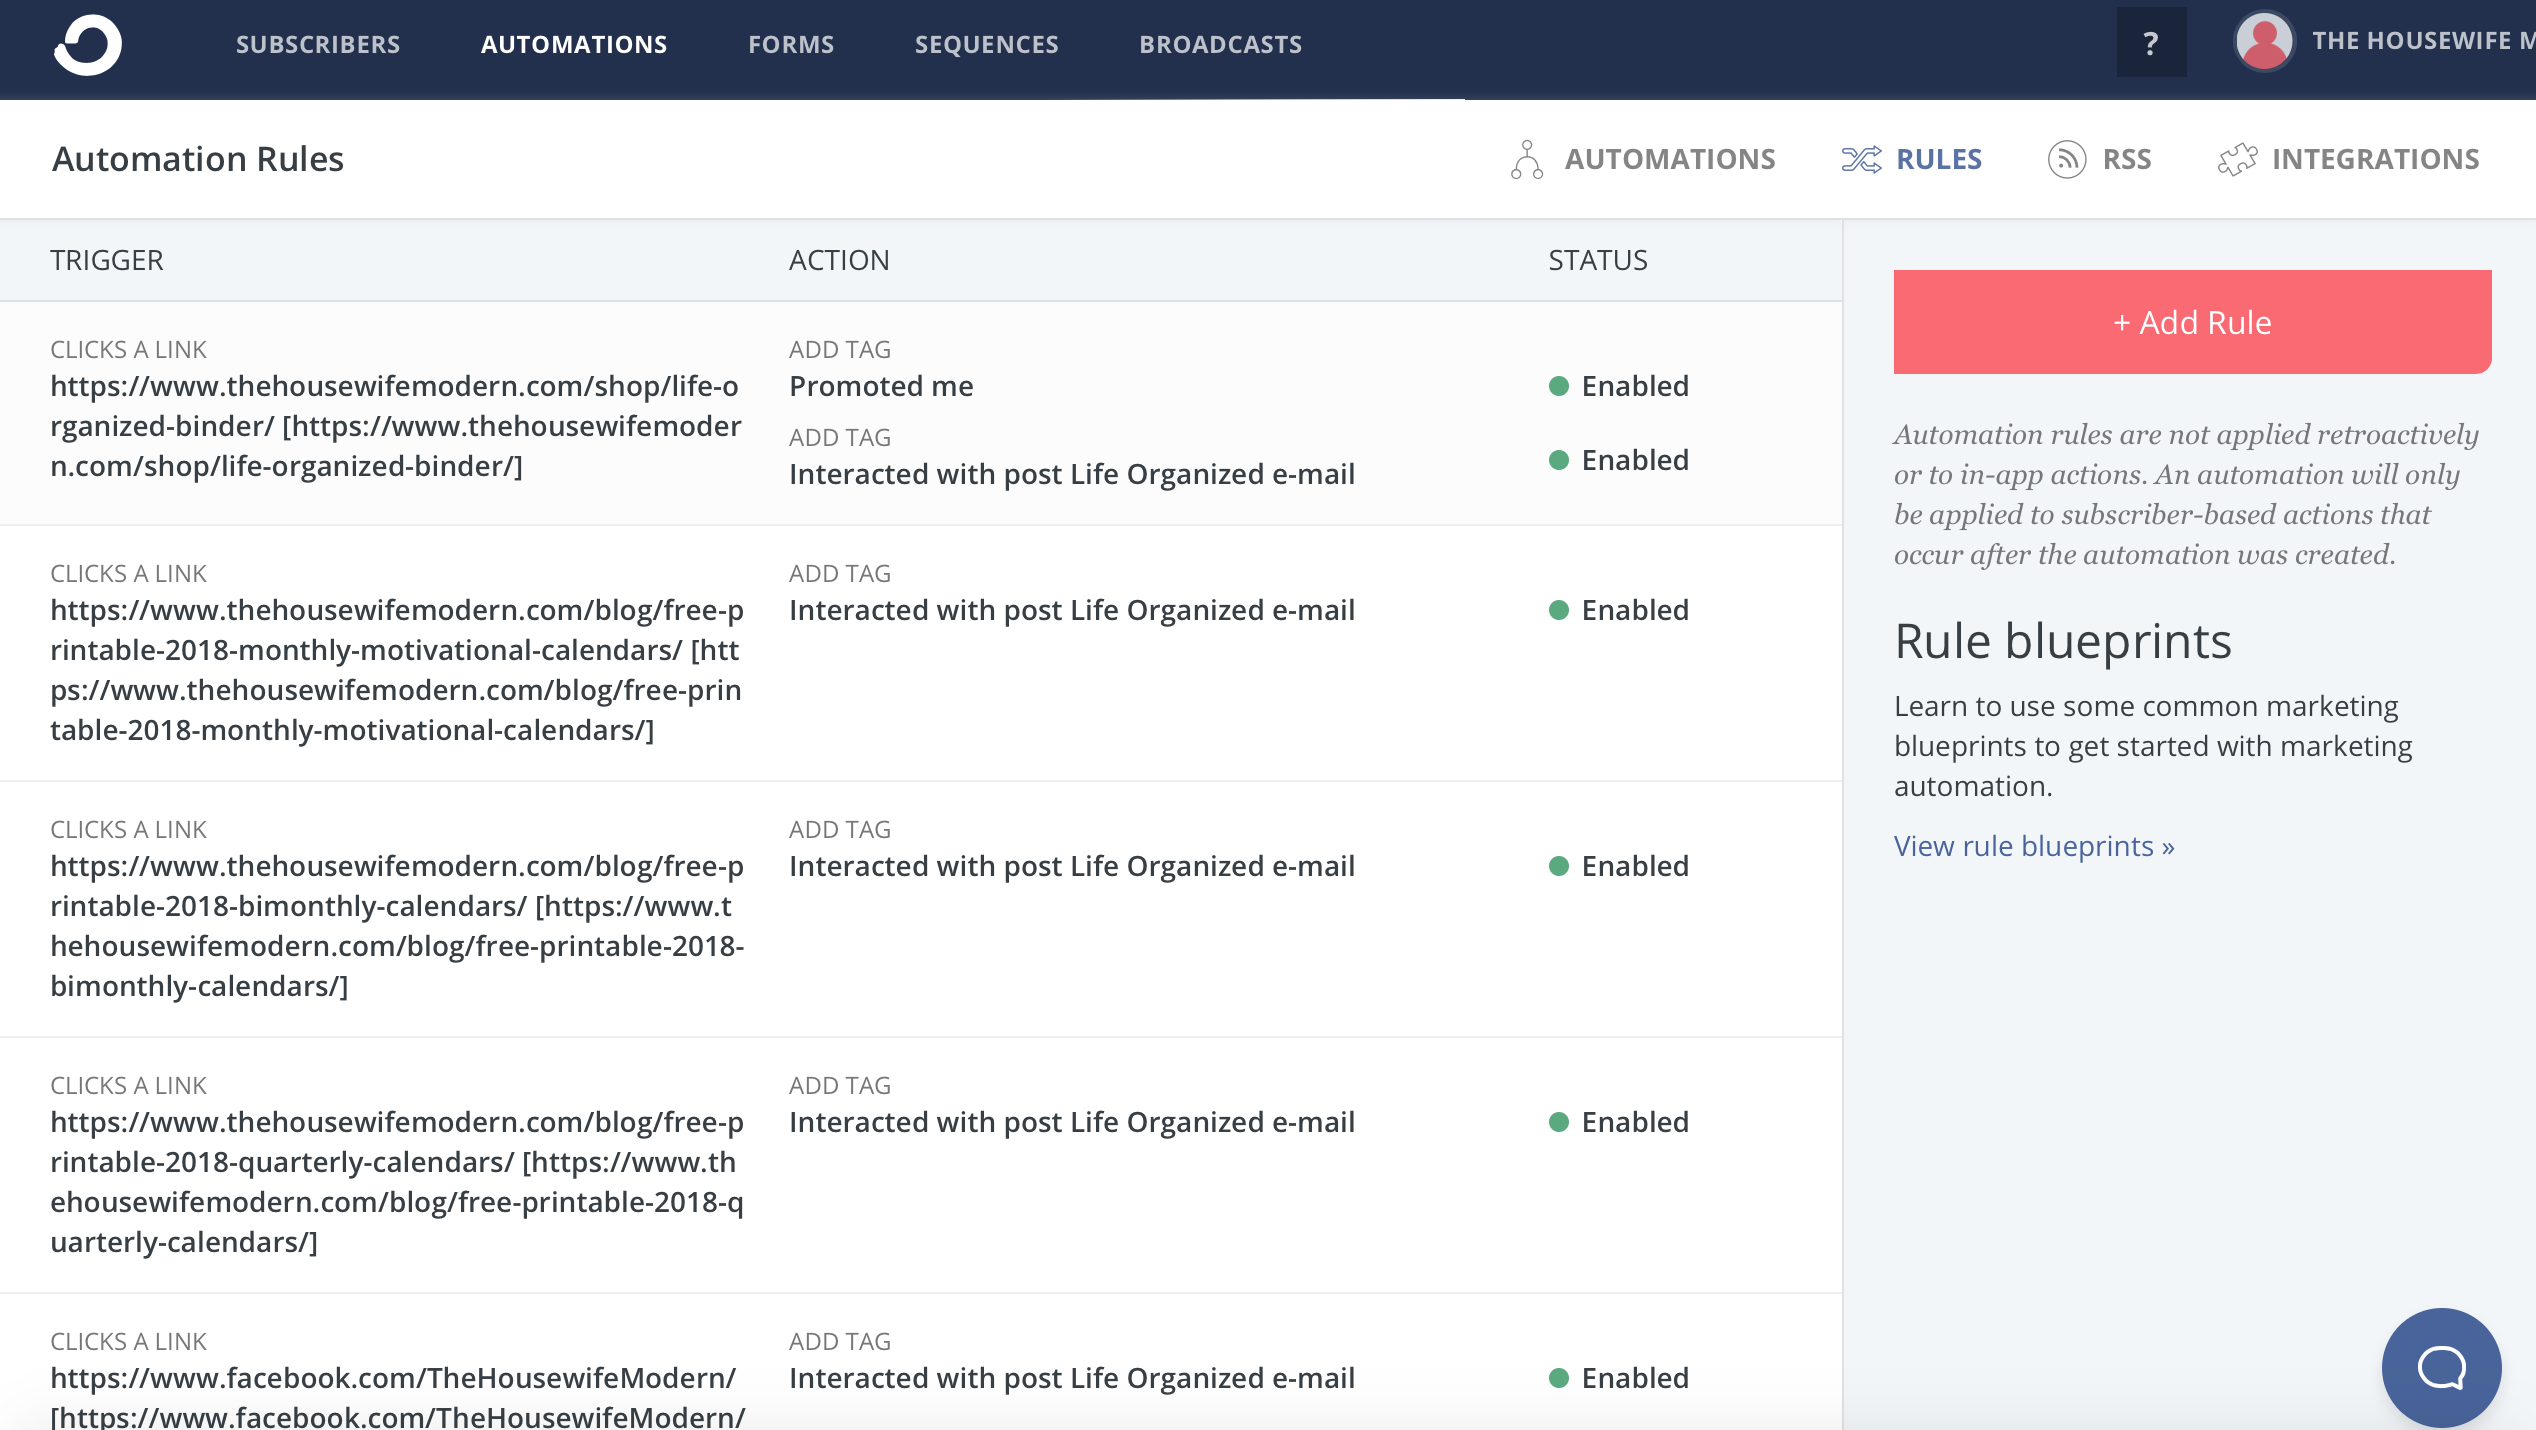The width and height of the screenshot is (2536, 1430).
Task: Toggle second Enabled status of life-organized-binder rule
Action: tap(1619, 460)
